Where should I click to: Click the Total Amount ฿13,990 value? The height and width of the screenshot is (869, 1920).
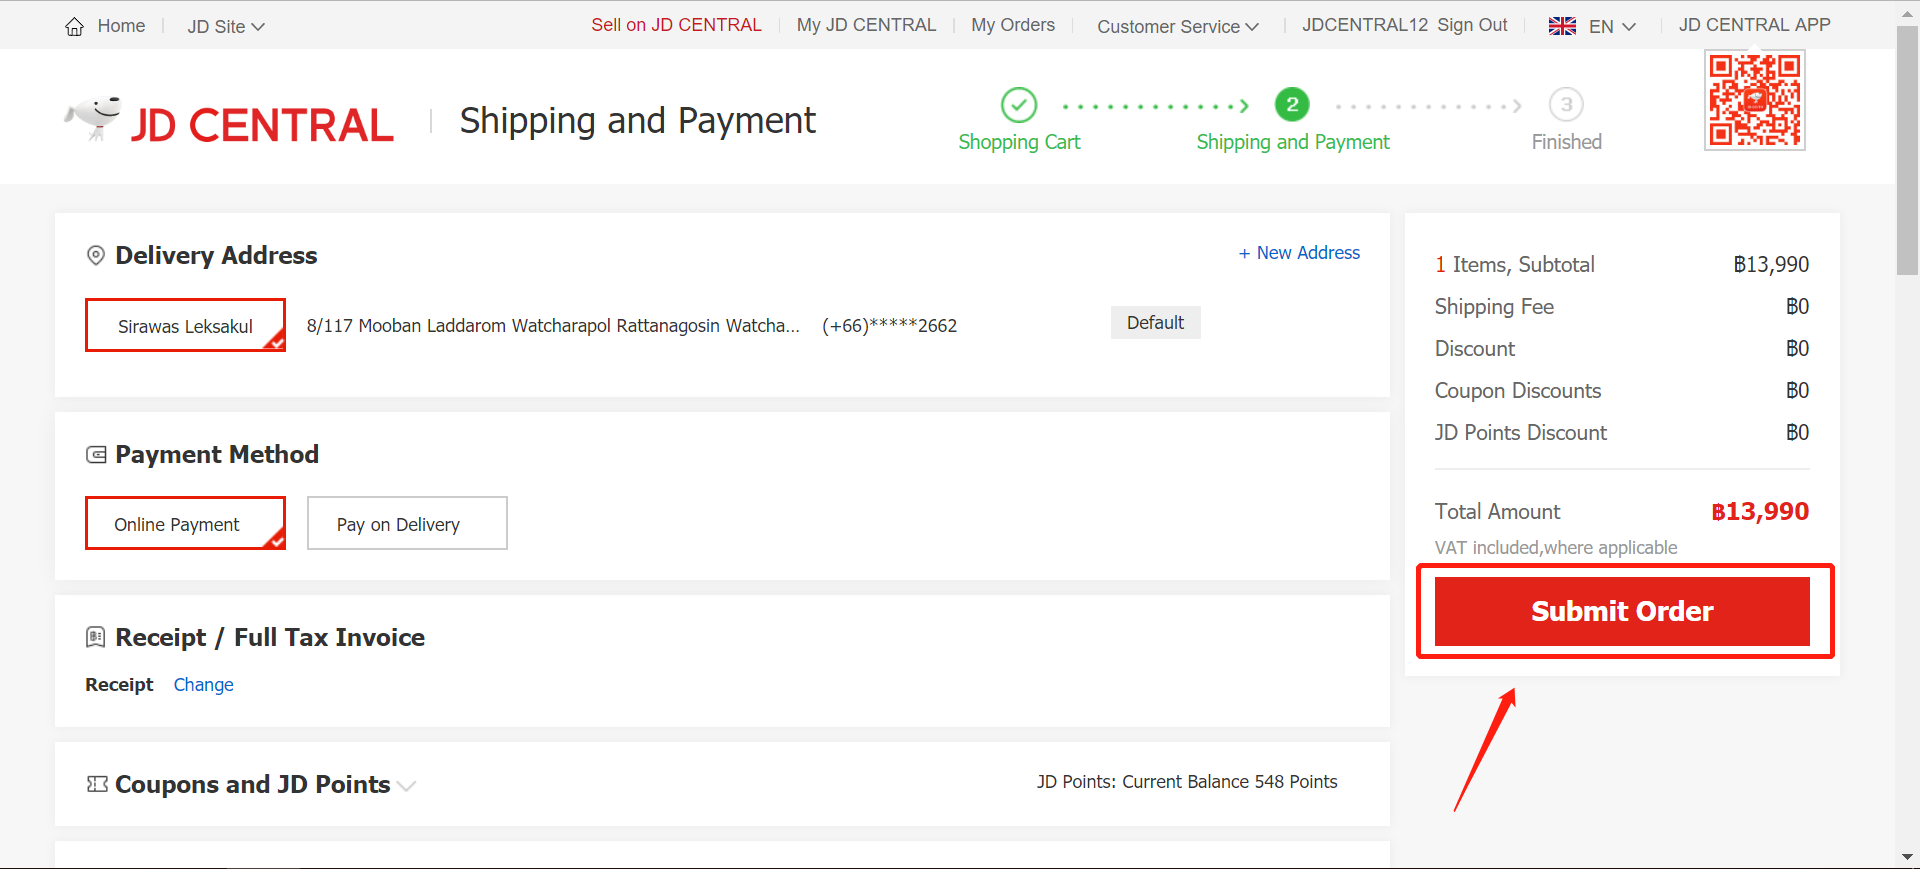[1760, 512]
